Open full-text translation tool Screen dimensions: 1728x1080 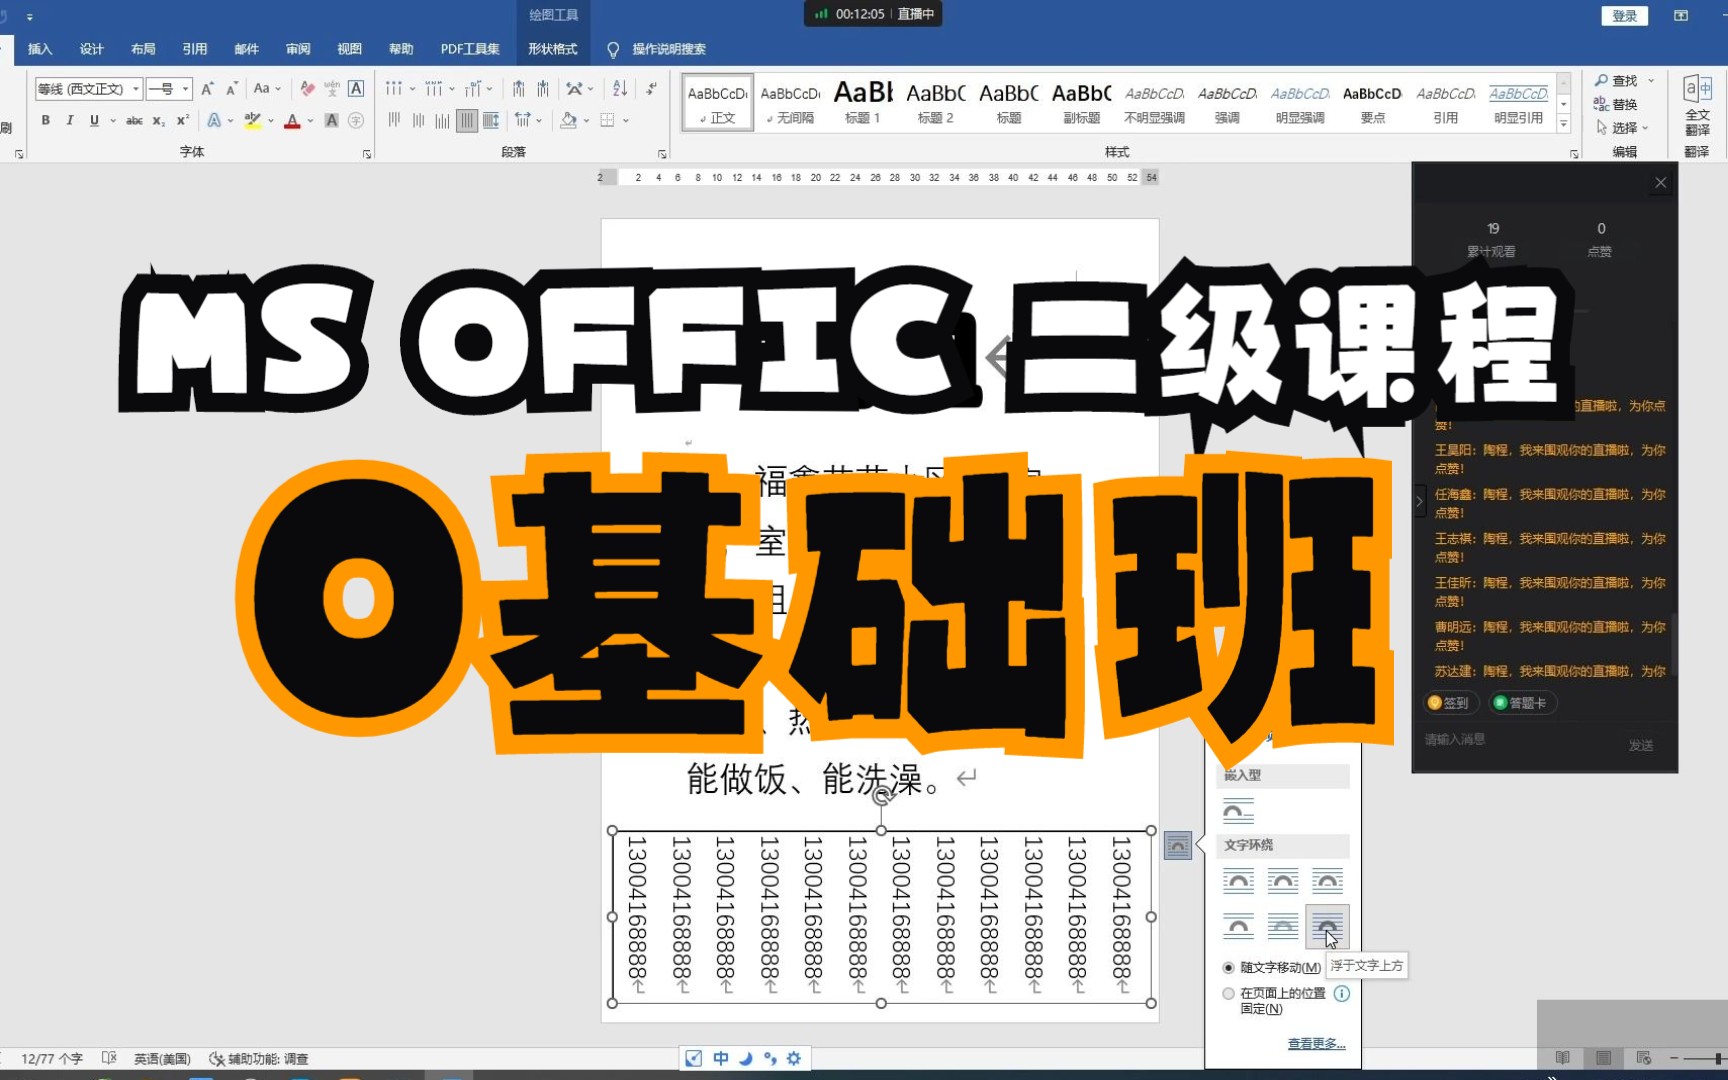[1697, 108]
